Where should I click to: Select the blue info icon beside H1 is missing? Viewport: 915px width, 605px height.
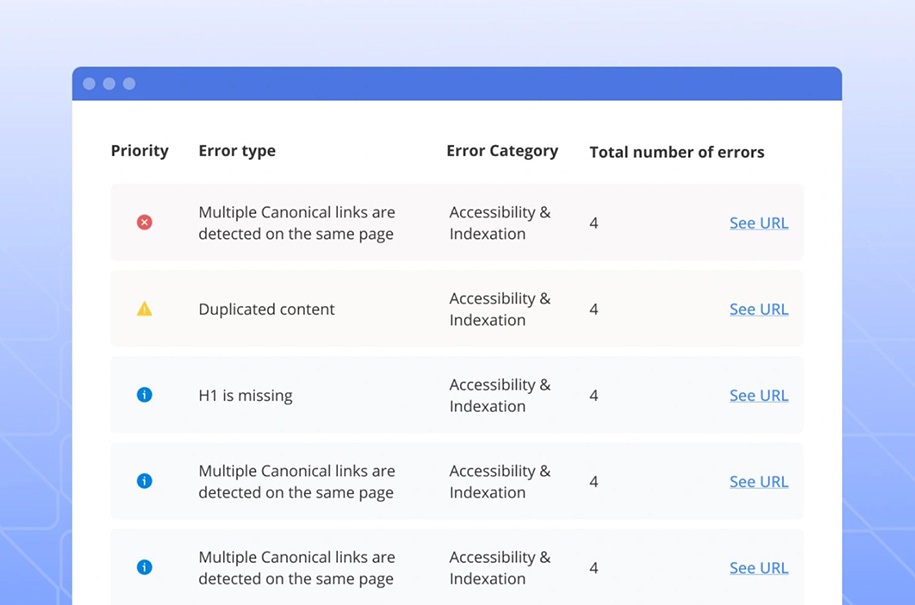tap(144, 395)
